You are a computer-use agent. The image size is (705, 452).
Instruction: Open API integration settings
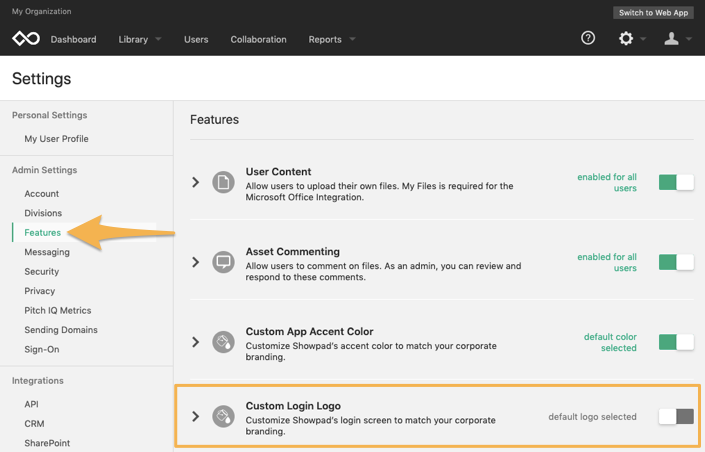[x=31, y=404]
